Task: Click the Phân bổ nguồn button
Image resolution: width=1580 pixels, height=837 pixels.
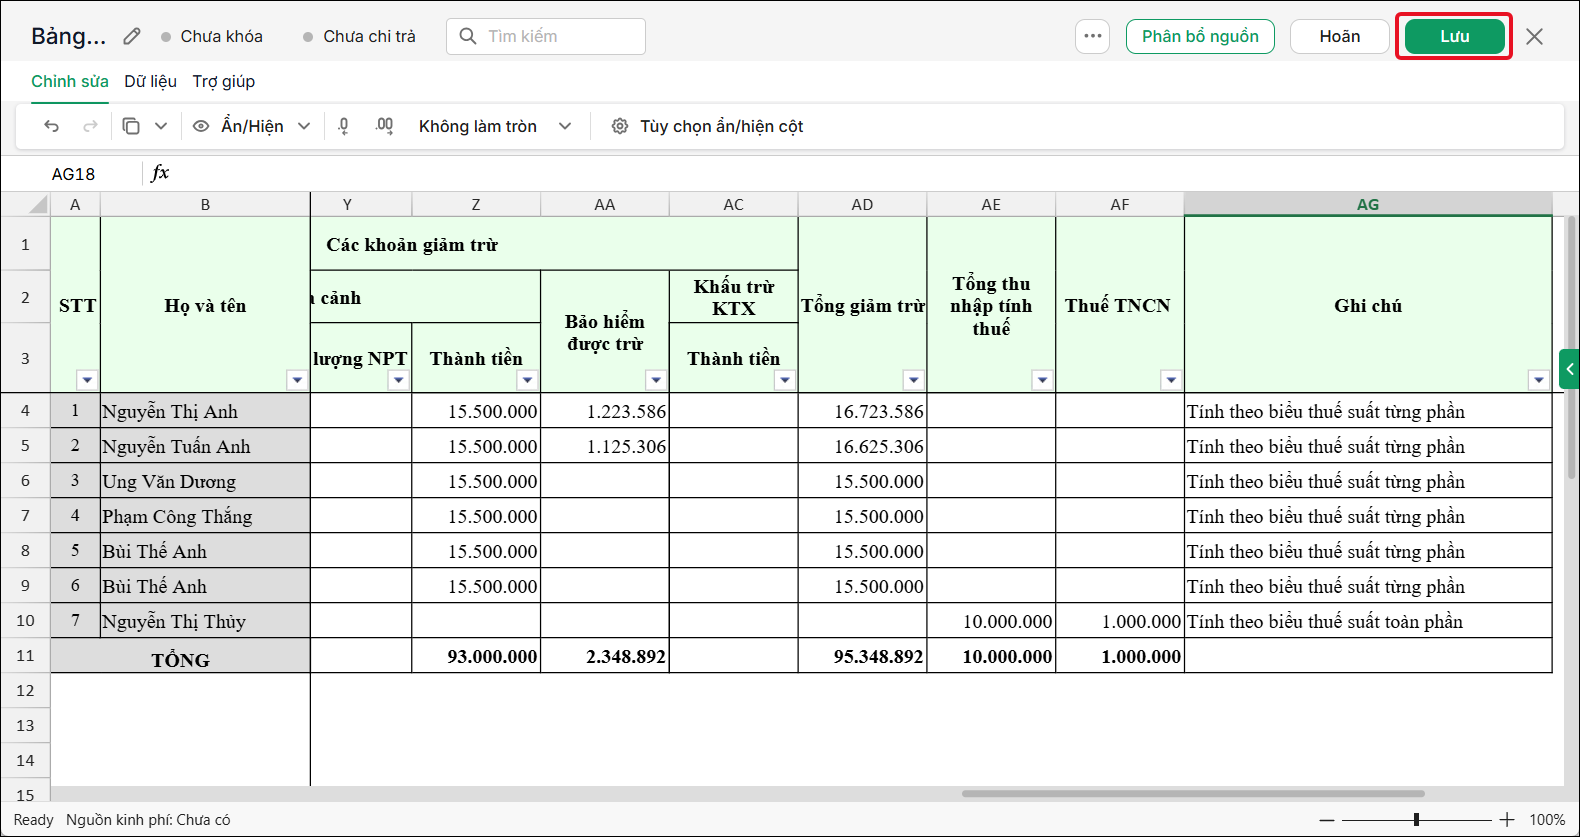Action: tap(1200, 36)
